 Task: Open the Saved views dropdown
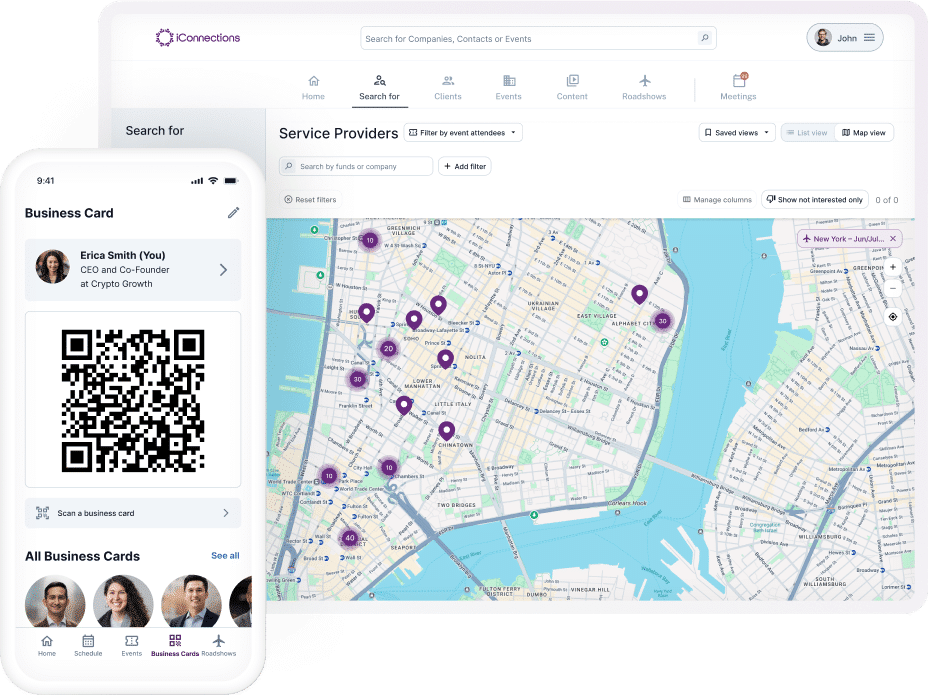click(737, 133)
